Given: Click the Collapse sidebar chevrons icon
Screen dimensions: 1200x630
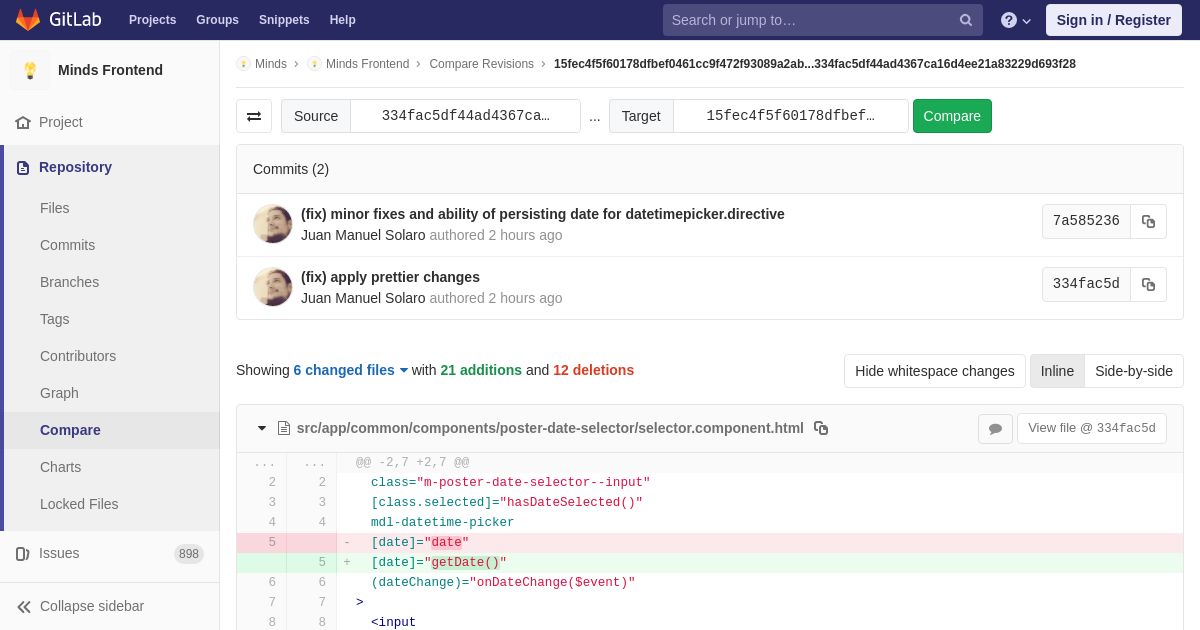Looking at the screenshot, I should pyautogui.click(x=24, y=606).
